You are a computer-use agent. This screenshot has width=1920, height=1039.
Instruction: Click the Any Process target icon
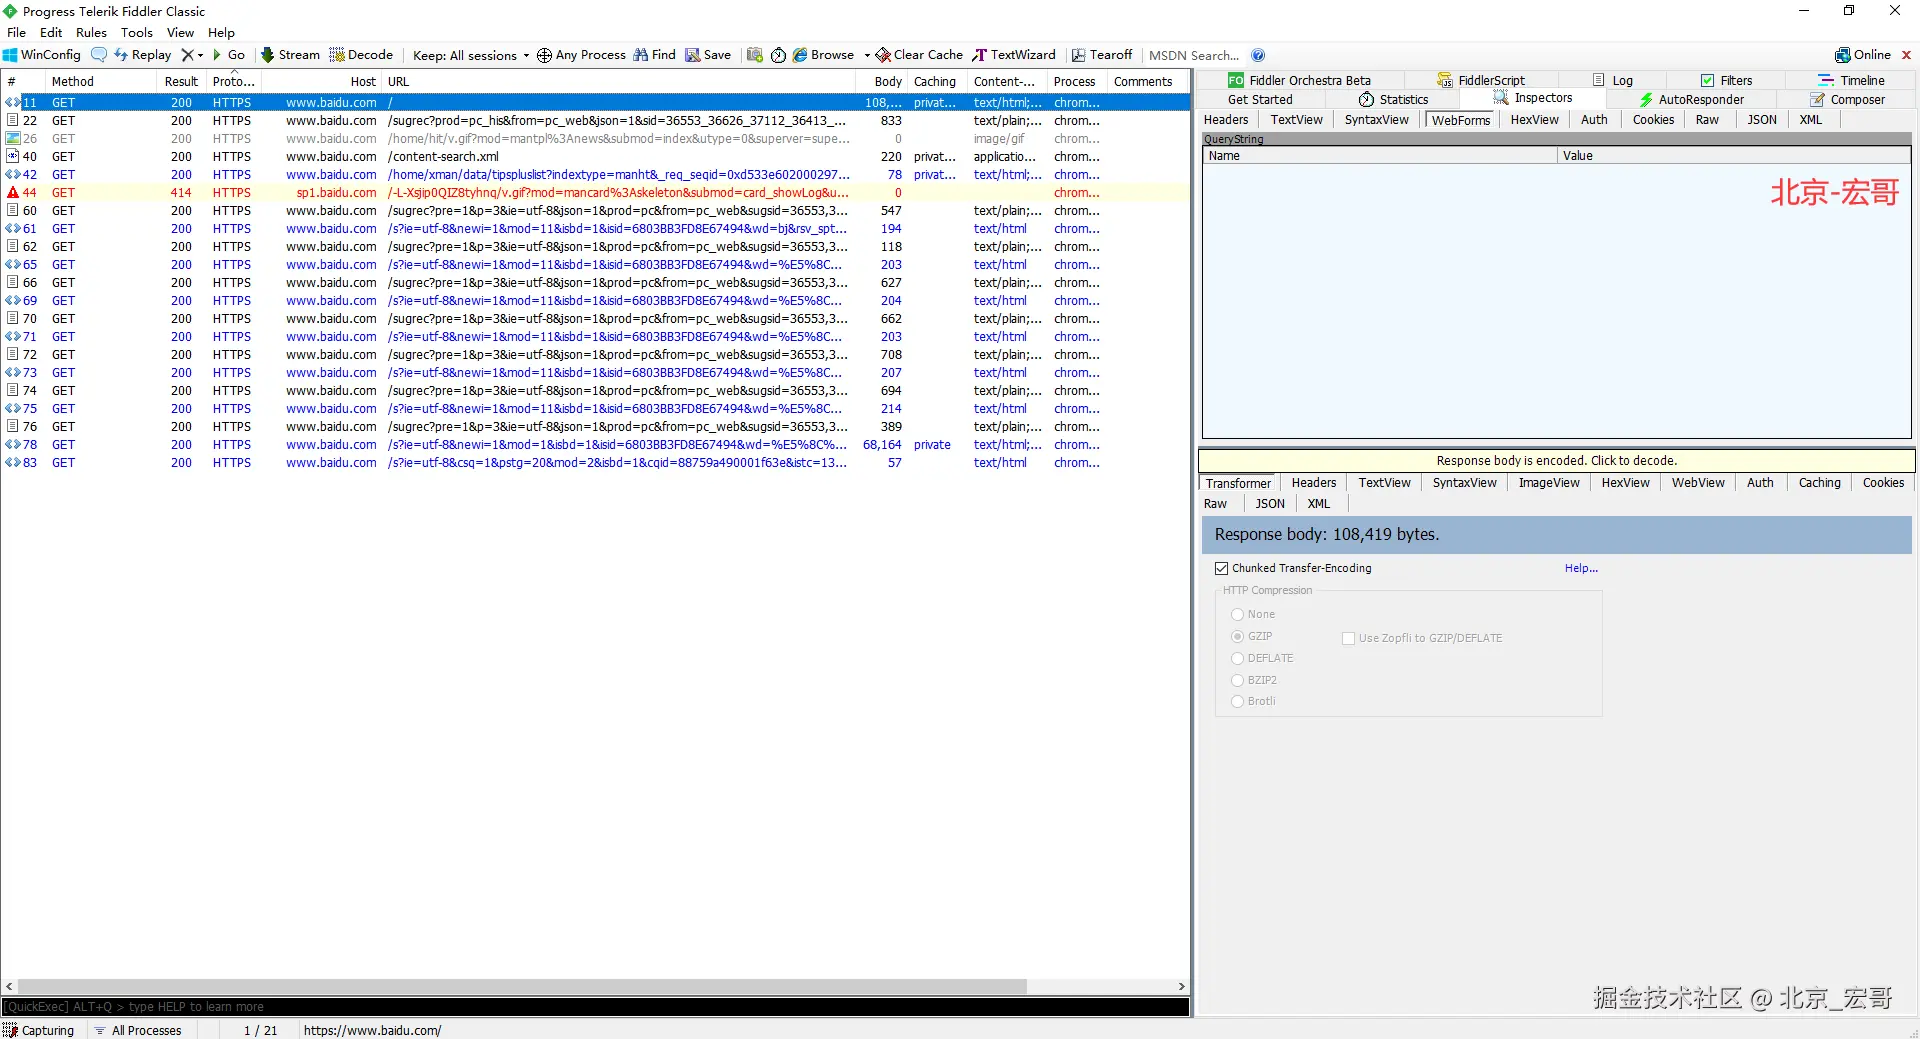pos(544,55)
